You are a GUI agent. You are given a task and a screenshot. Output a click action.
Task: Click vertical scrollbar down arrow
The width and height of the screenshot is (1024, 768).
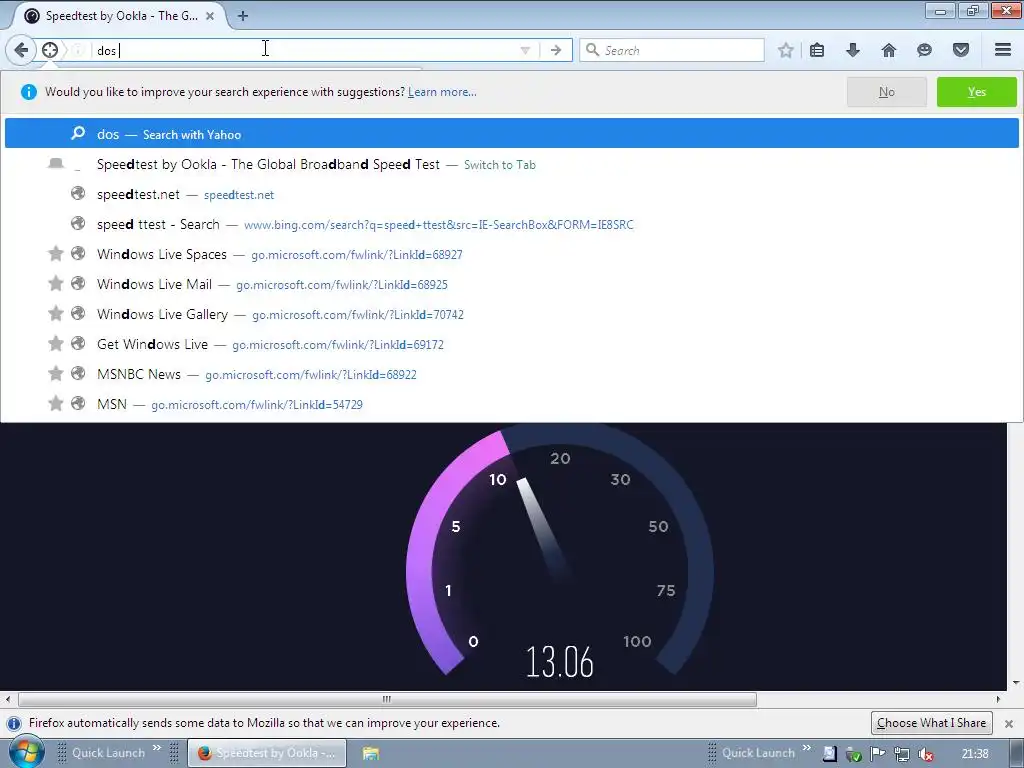pyautogui.click(x=1016, y=683)
